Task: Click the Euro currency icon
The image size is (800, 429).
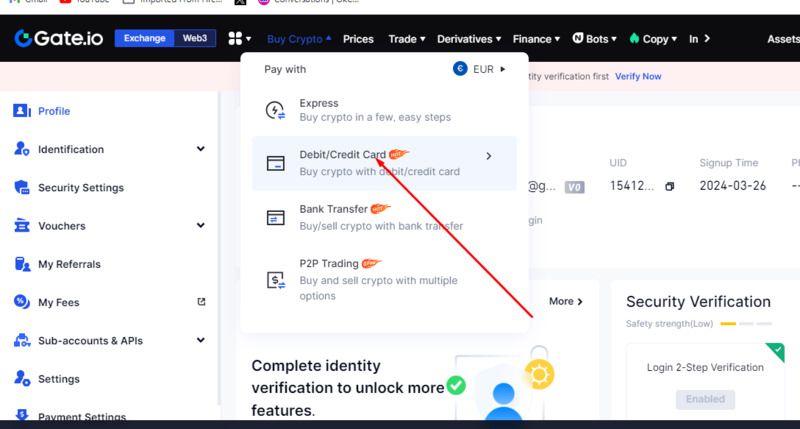Action: [x=460, y=69]
